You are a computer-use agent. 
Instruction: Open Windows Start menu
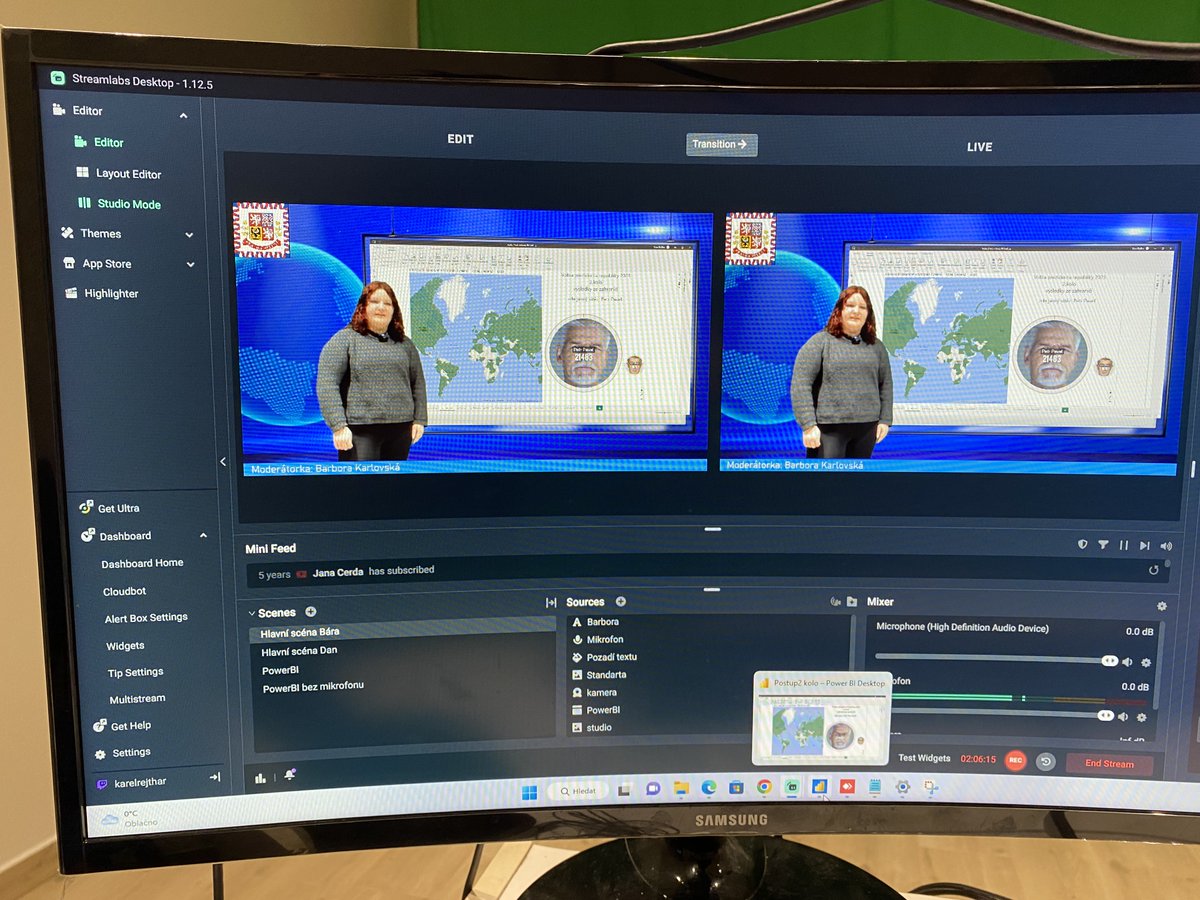click(529, 791)
